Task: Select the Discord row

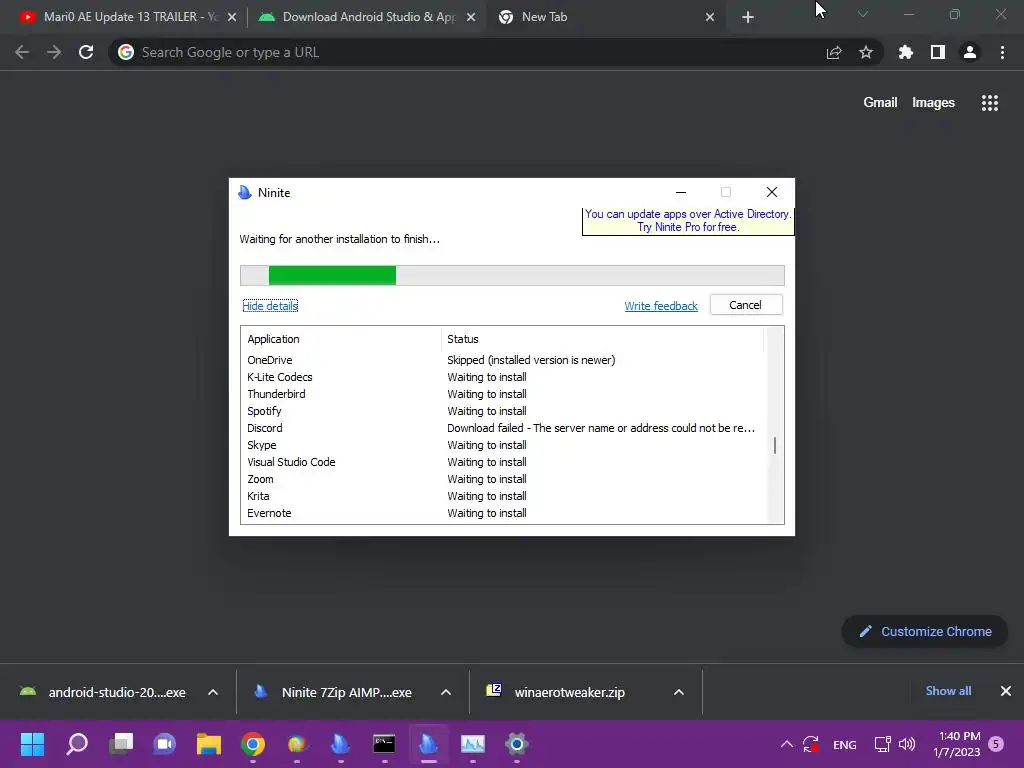Action: (x=503, y=428)
